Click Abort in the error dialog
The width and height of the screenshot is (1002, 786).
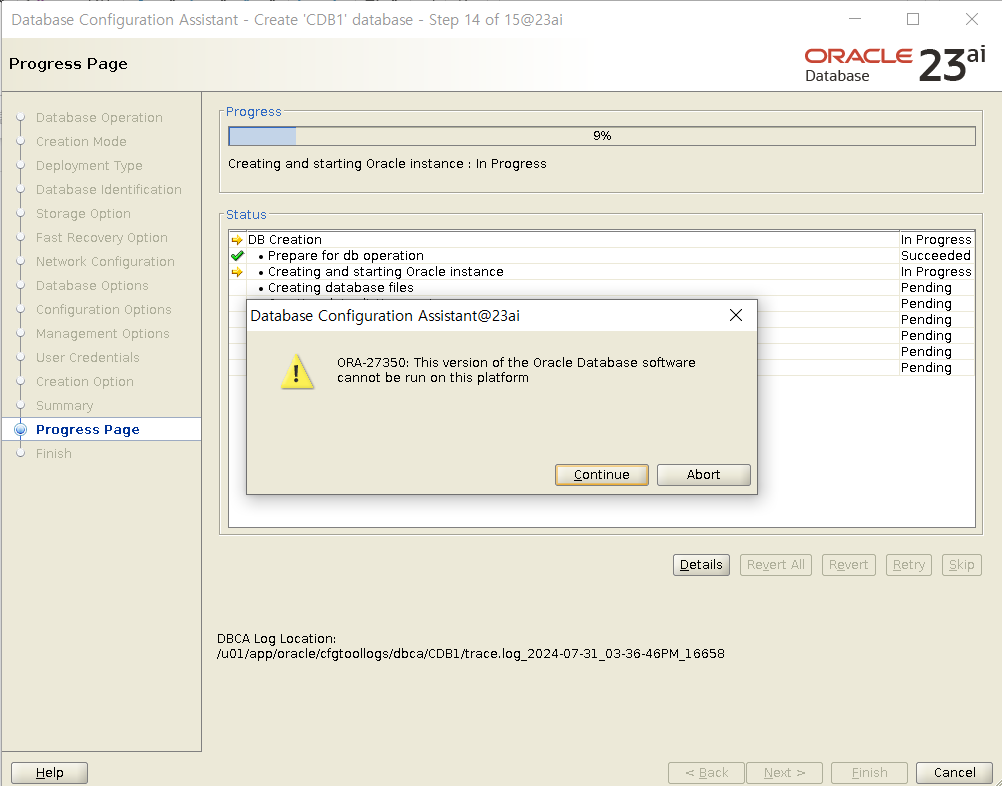(x=703, y=475)
